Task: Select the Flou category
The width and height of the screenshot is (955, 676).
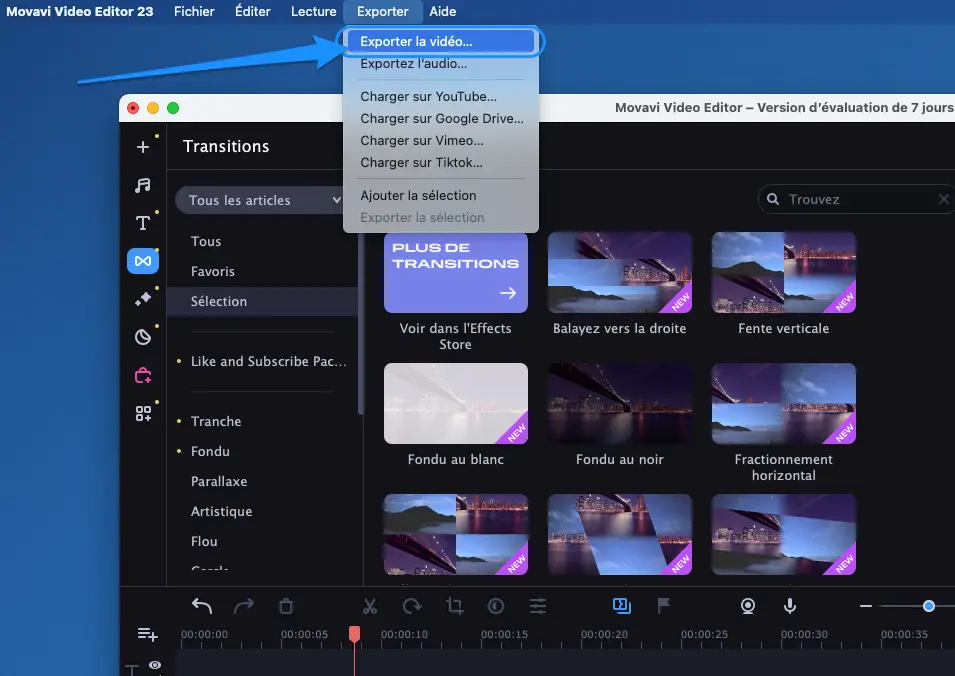Action: (x=262, y=541)
